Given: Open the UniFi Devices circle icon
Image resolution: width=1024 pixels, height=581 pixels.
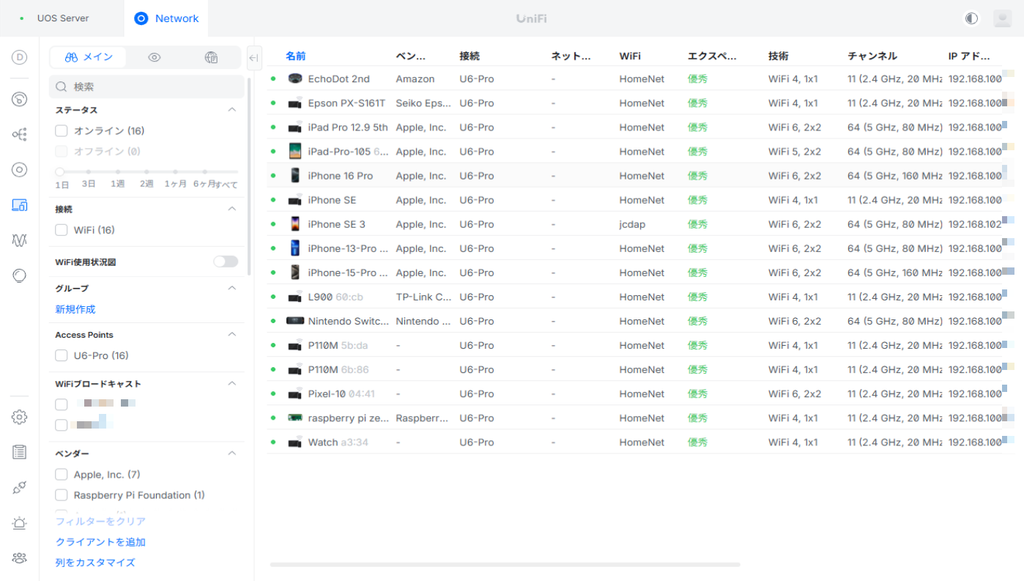Looking at the screenshot, I should click(20, 170).
